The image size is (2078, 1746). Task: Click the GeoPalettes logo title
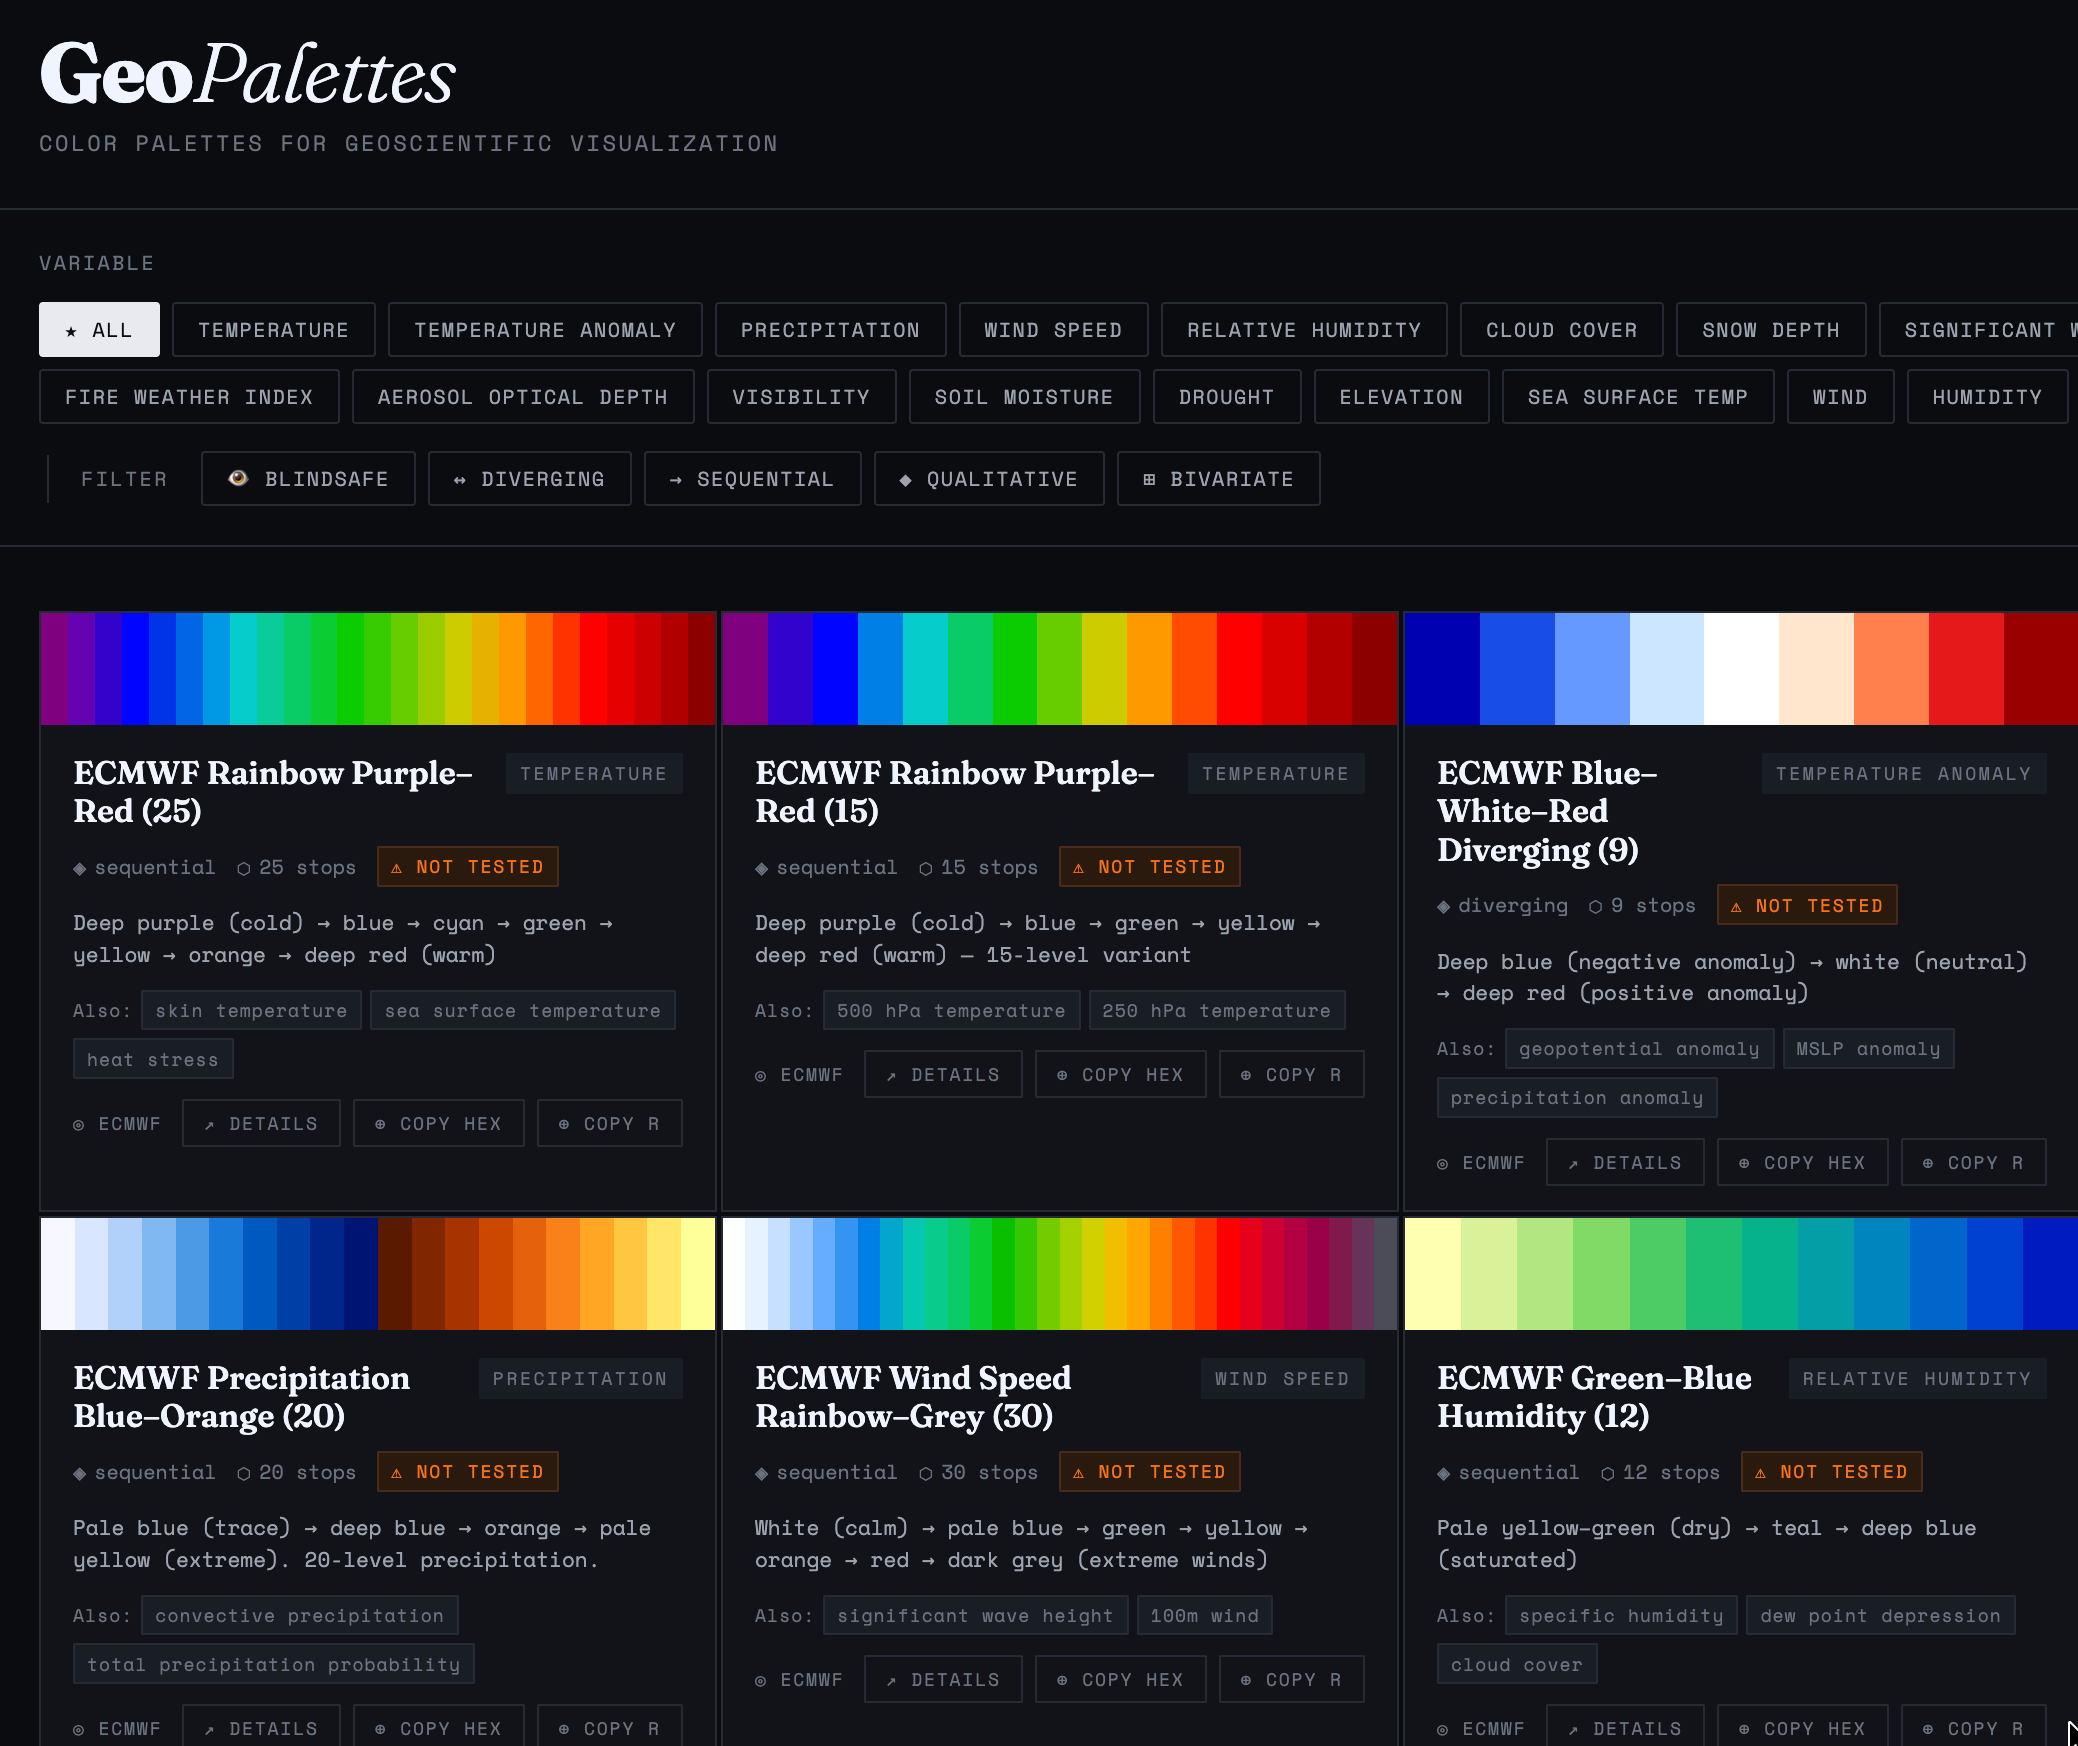click(x=248, y=75)
